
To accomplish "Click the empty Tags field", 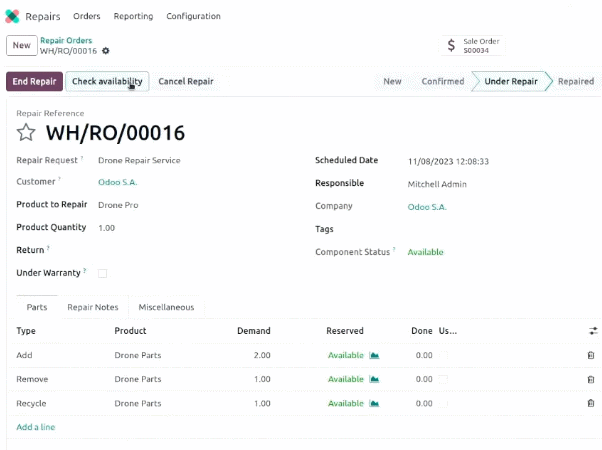I will point(499,229).
